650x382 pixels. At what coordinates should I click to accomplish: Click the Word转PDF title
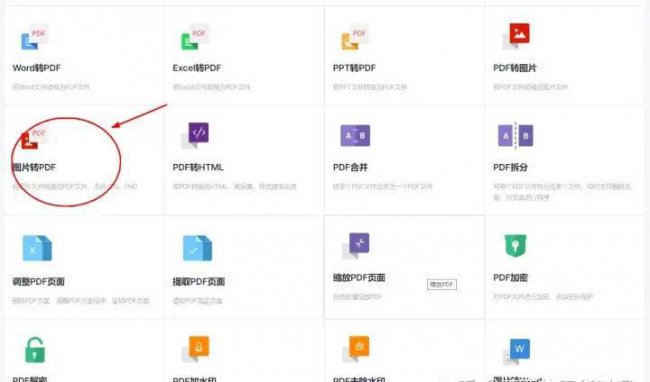pyautogui.click(x=36, y=68)
